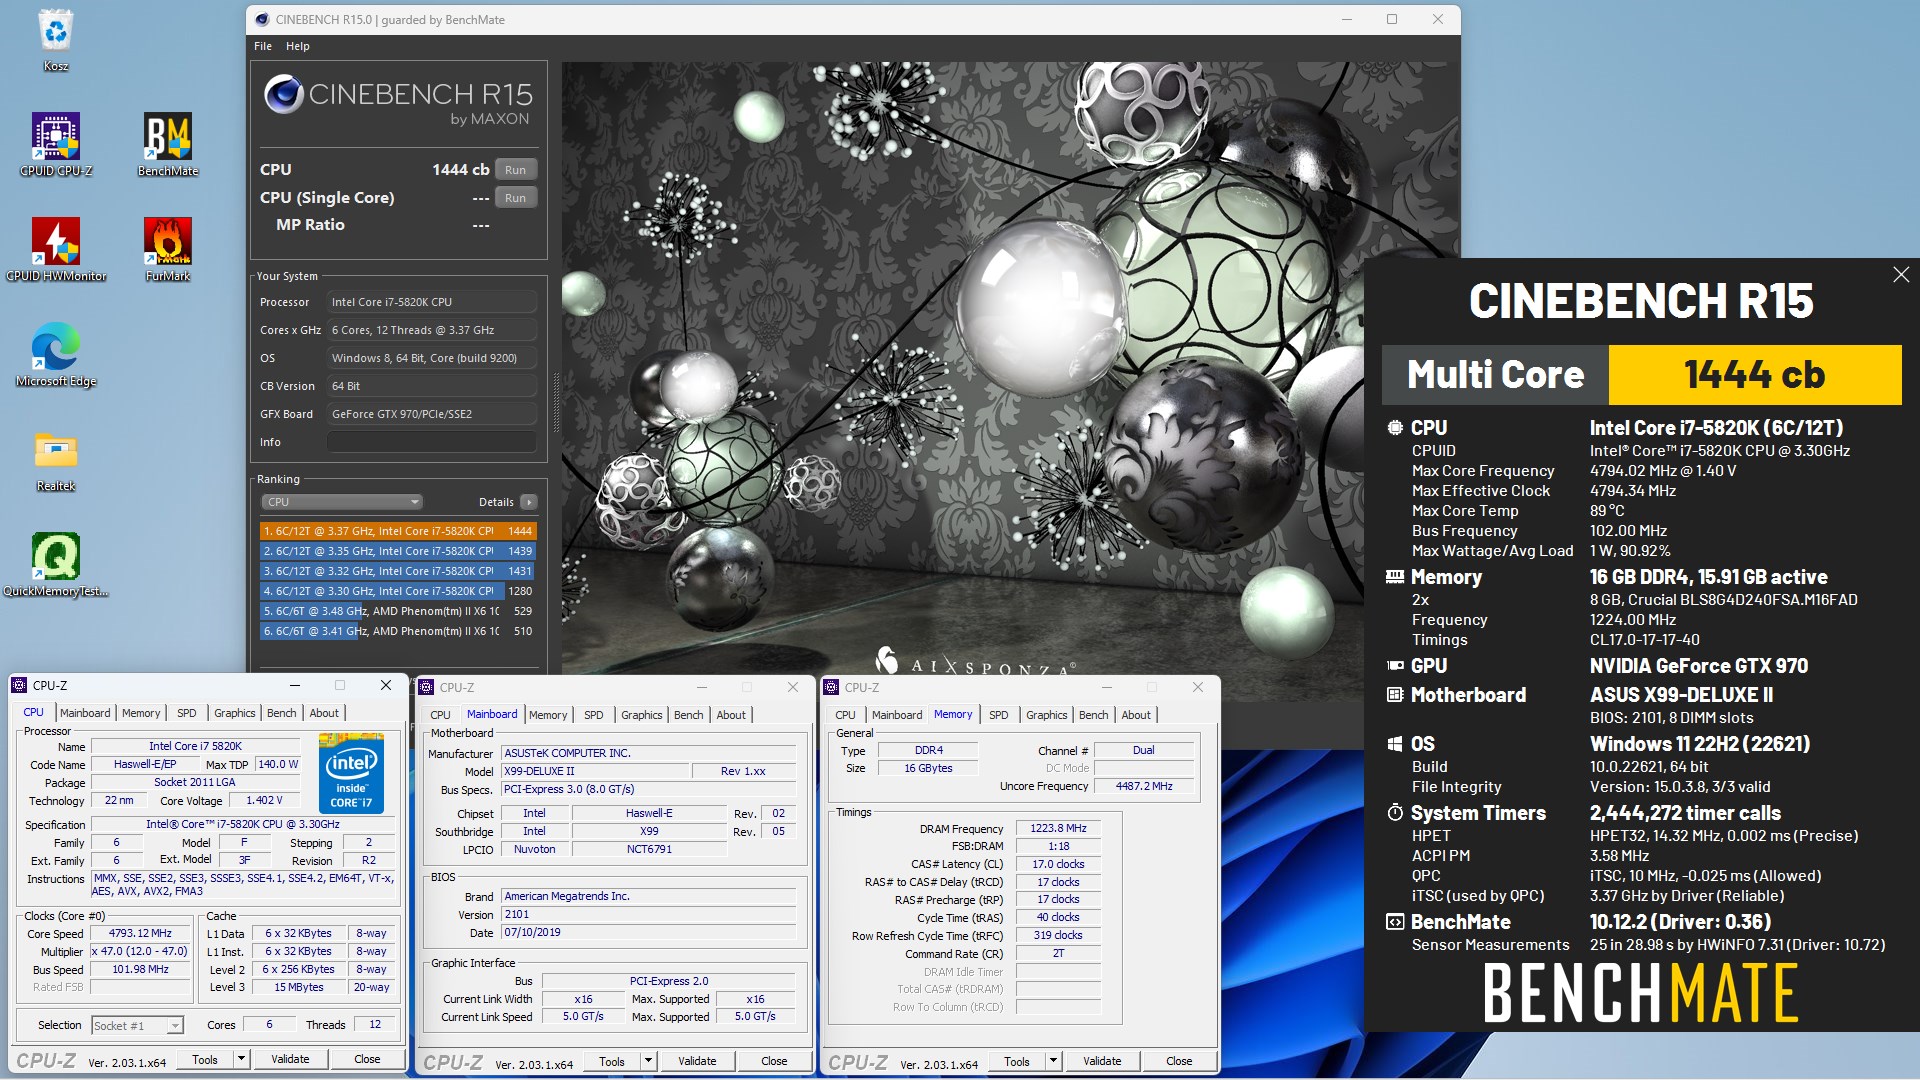The image size is (1920, 1080).
Task: Launch the BenchMate desktop shortcut
Action: (168, 145)
